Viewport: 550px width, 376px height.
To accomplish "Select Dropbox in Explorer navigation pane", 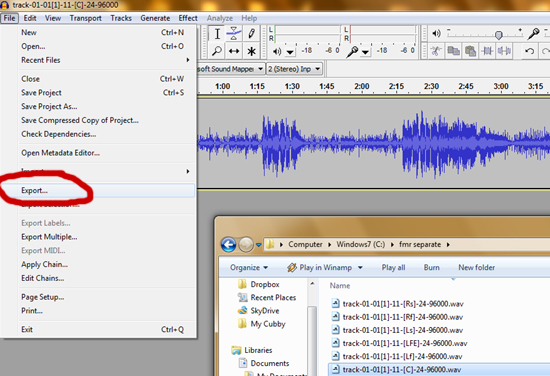I will tap(265, 284).
